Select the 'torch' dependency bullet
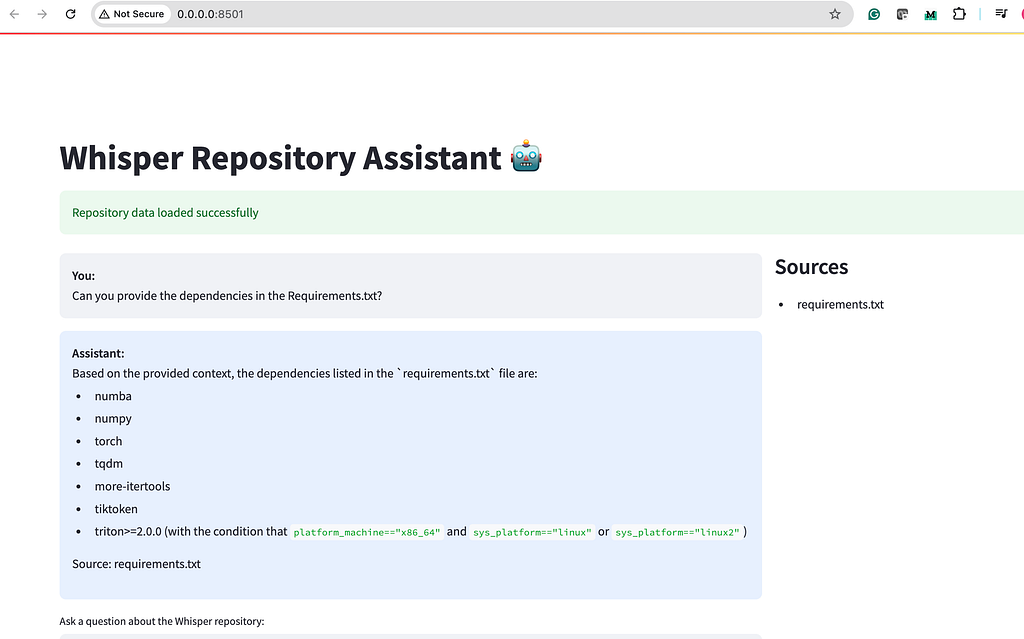This screenshot has width=1024, height=639. 108,441
